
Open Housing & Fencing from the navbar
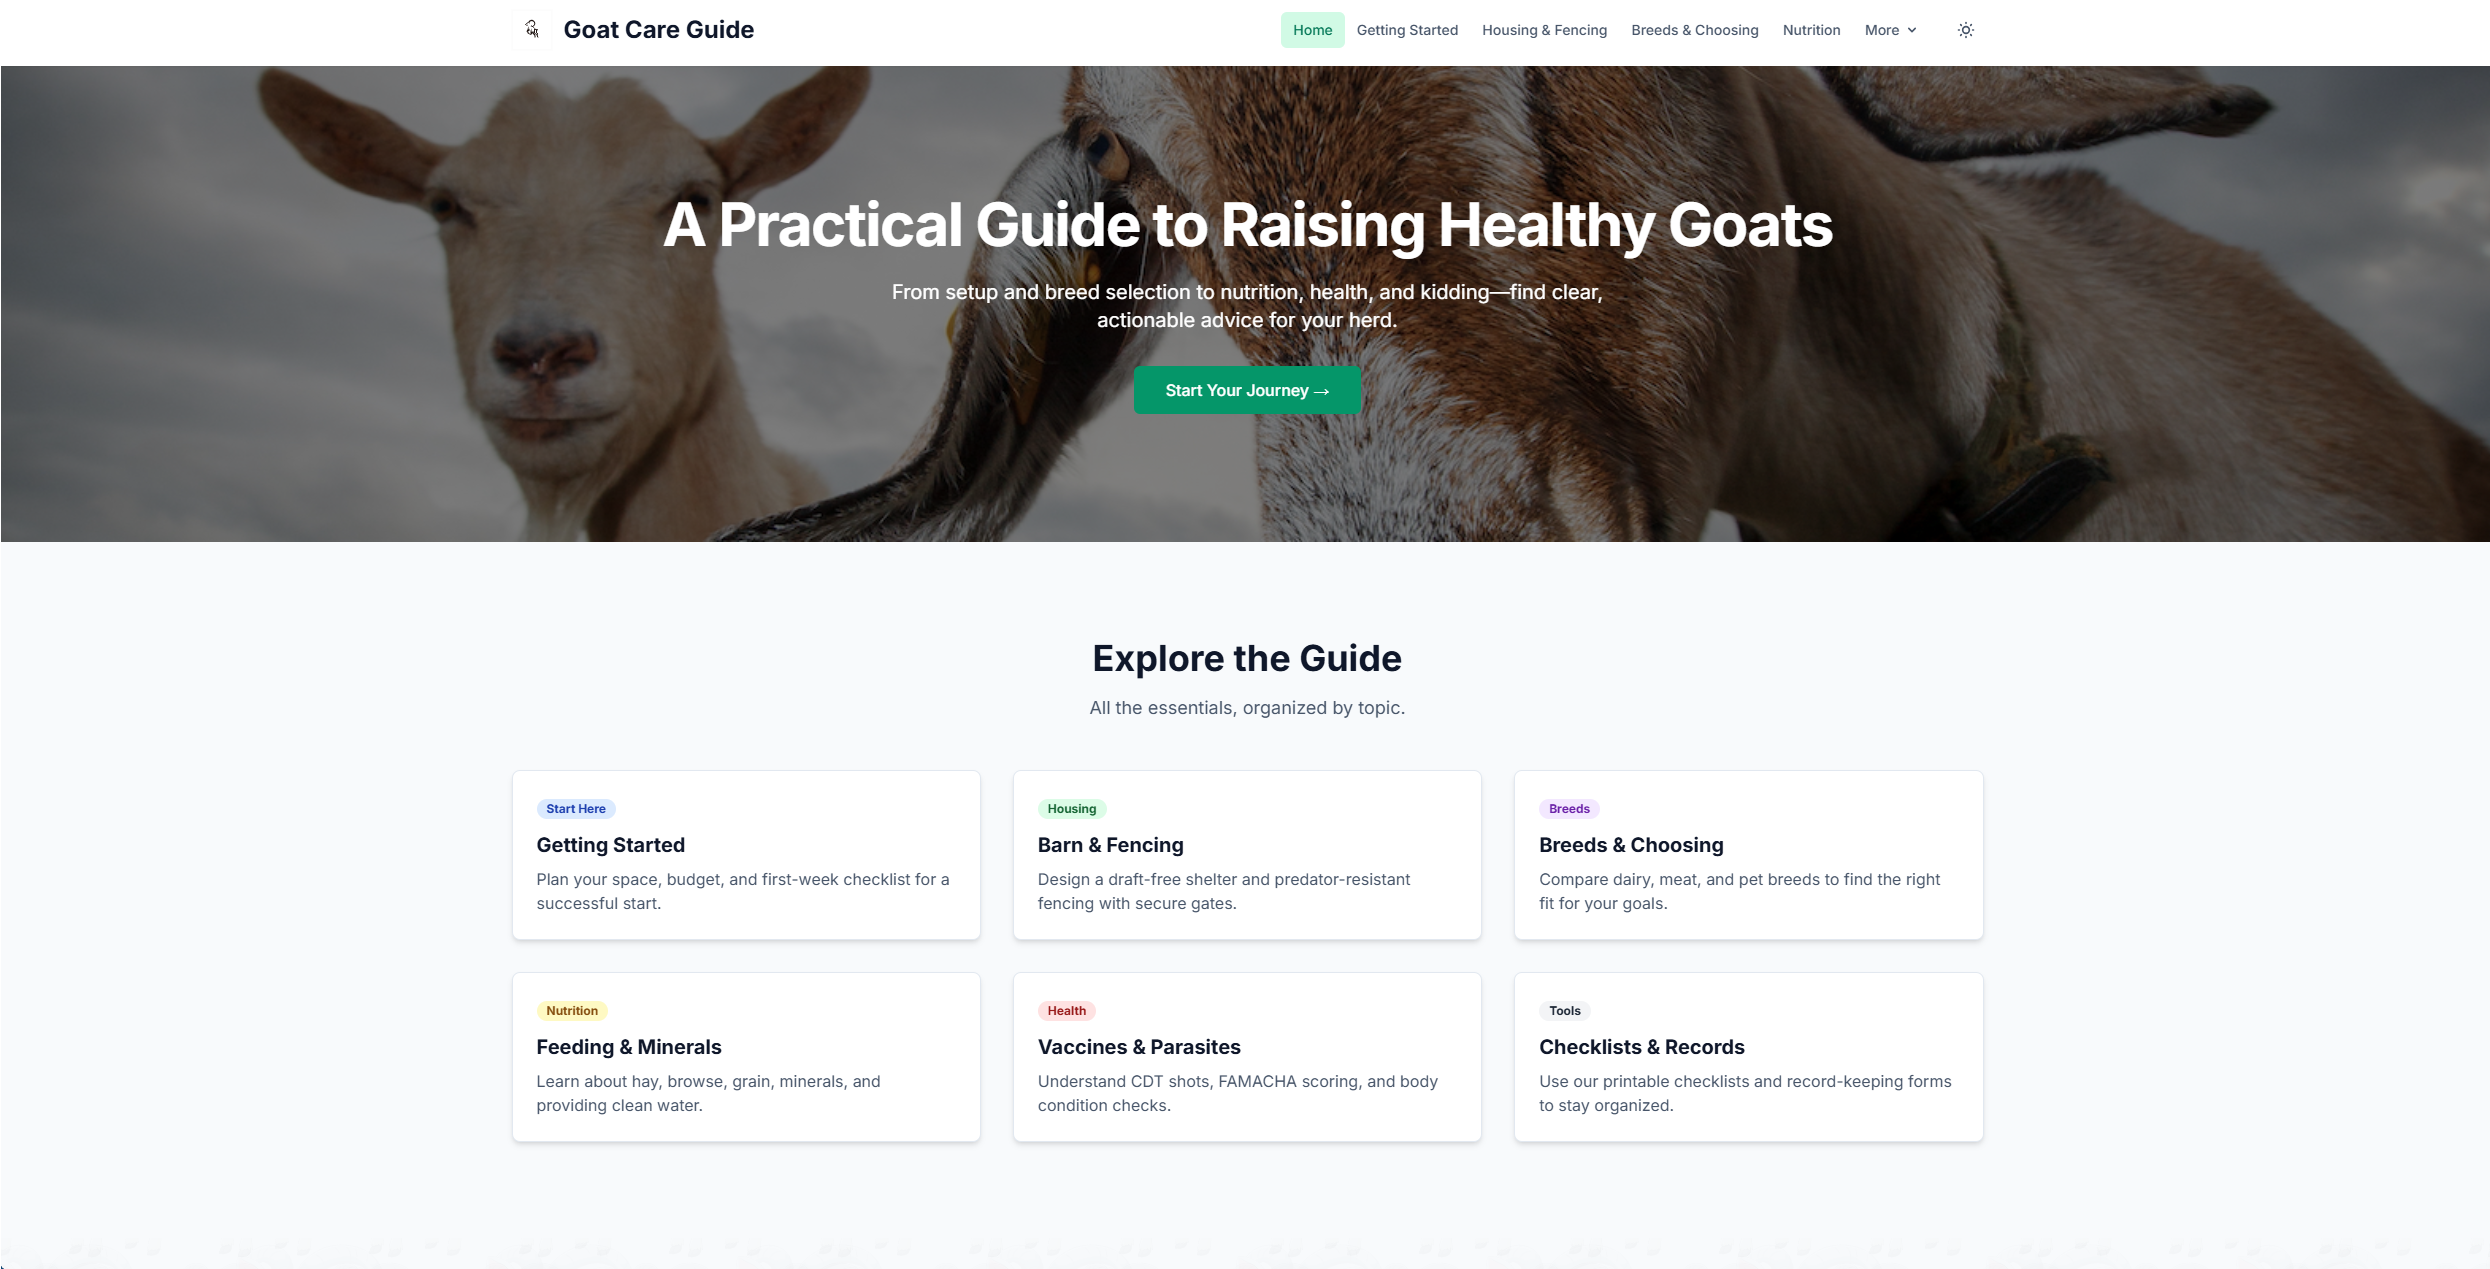(x=1544, y=30)
